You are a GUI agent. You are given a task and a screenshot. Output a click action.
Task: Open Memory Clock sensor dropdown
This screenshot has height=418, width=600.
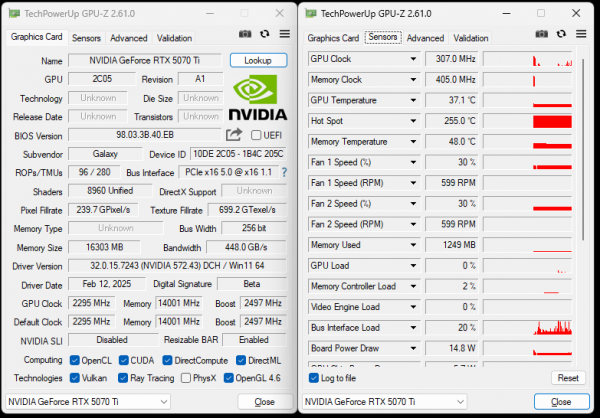click(413, 80)
